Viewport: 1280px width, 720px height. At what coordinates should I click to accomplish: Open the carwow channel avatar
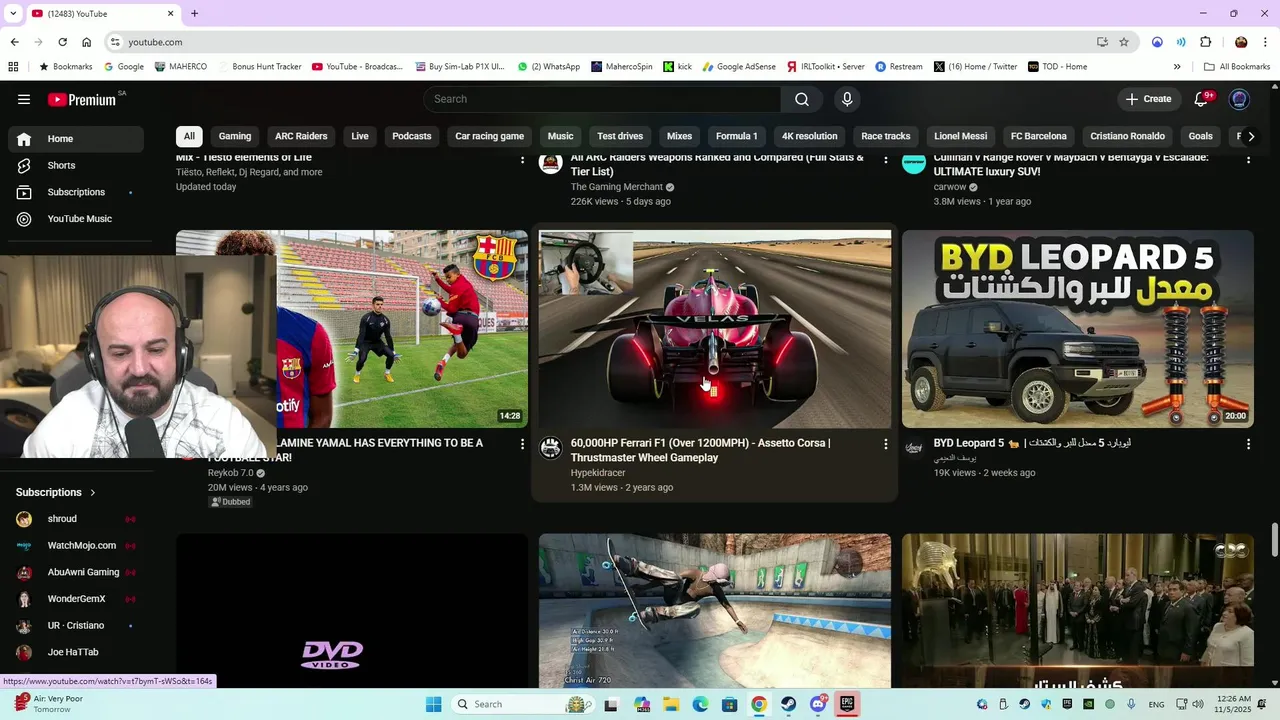pyautogui.click(x=914, y=163)
